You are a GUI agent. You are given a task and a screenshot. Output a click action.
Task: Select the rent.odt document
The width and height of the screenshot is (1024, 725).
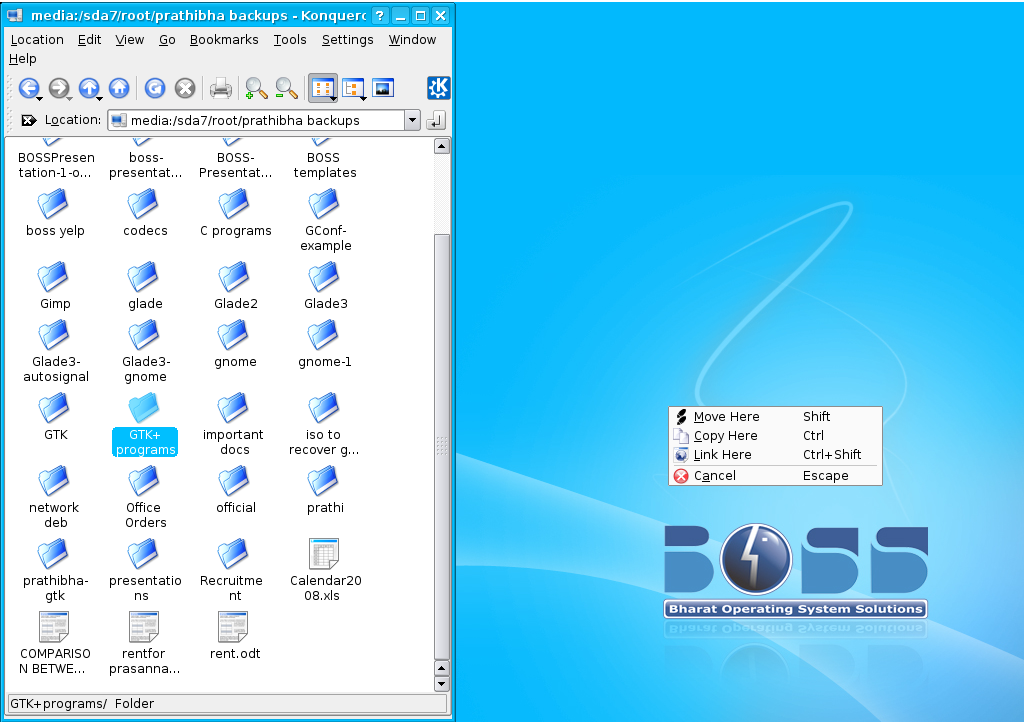(x=235, y=636)
